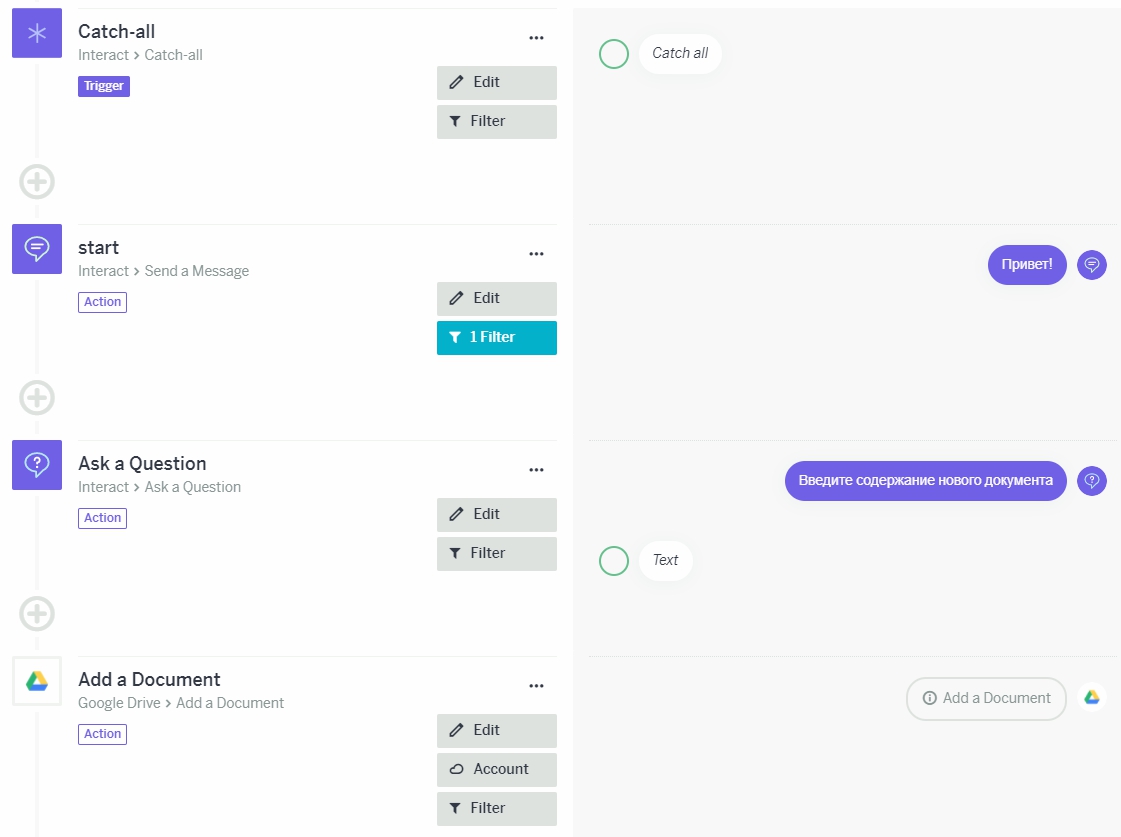This screenshot has width=1121, height=837.
Task: Open the Ask a Question three-dot menu
Action: [536, 470]
